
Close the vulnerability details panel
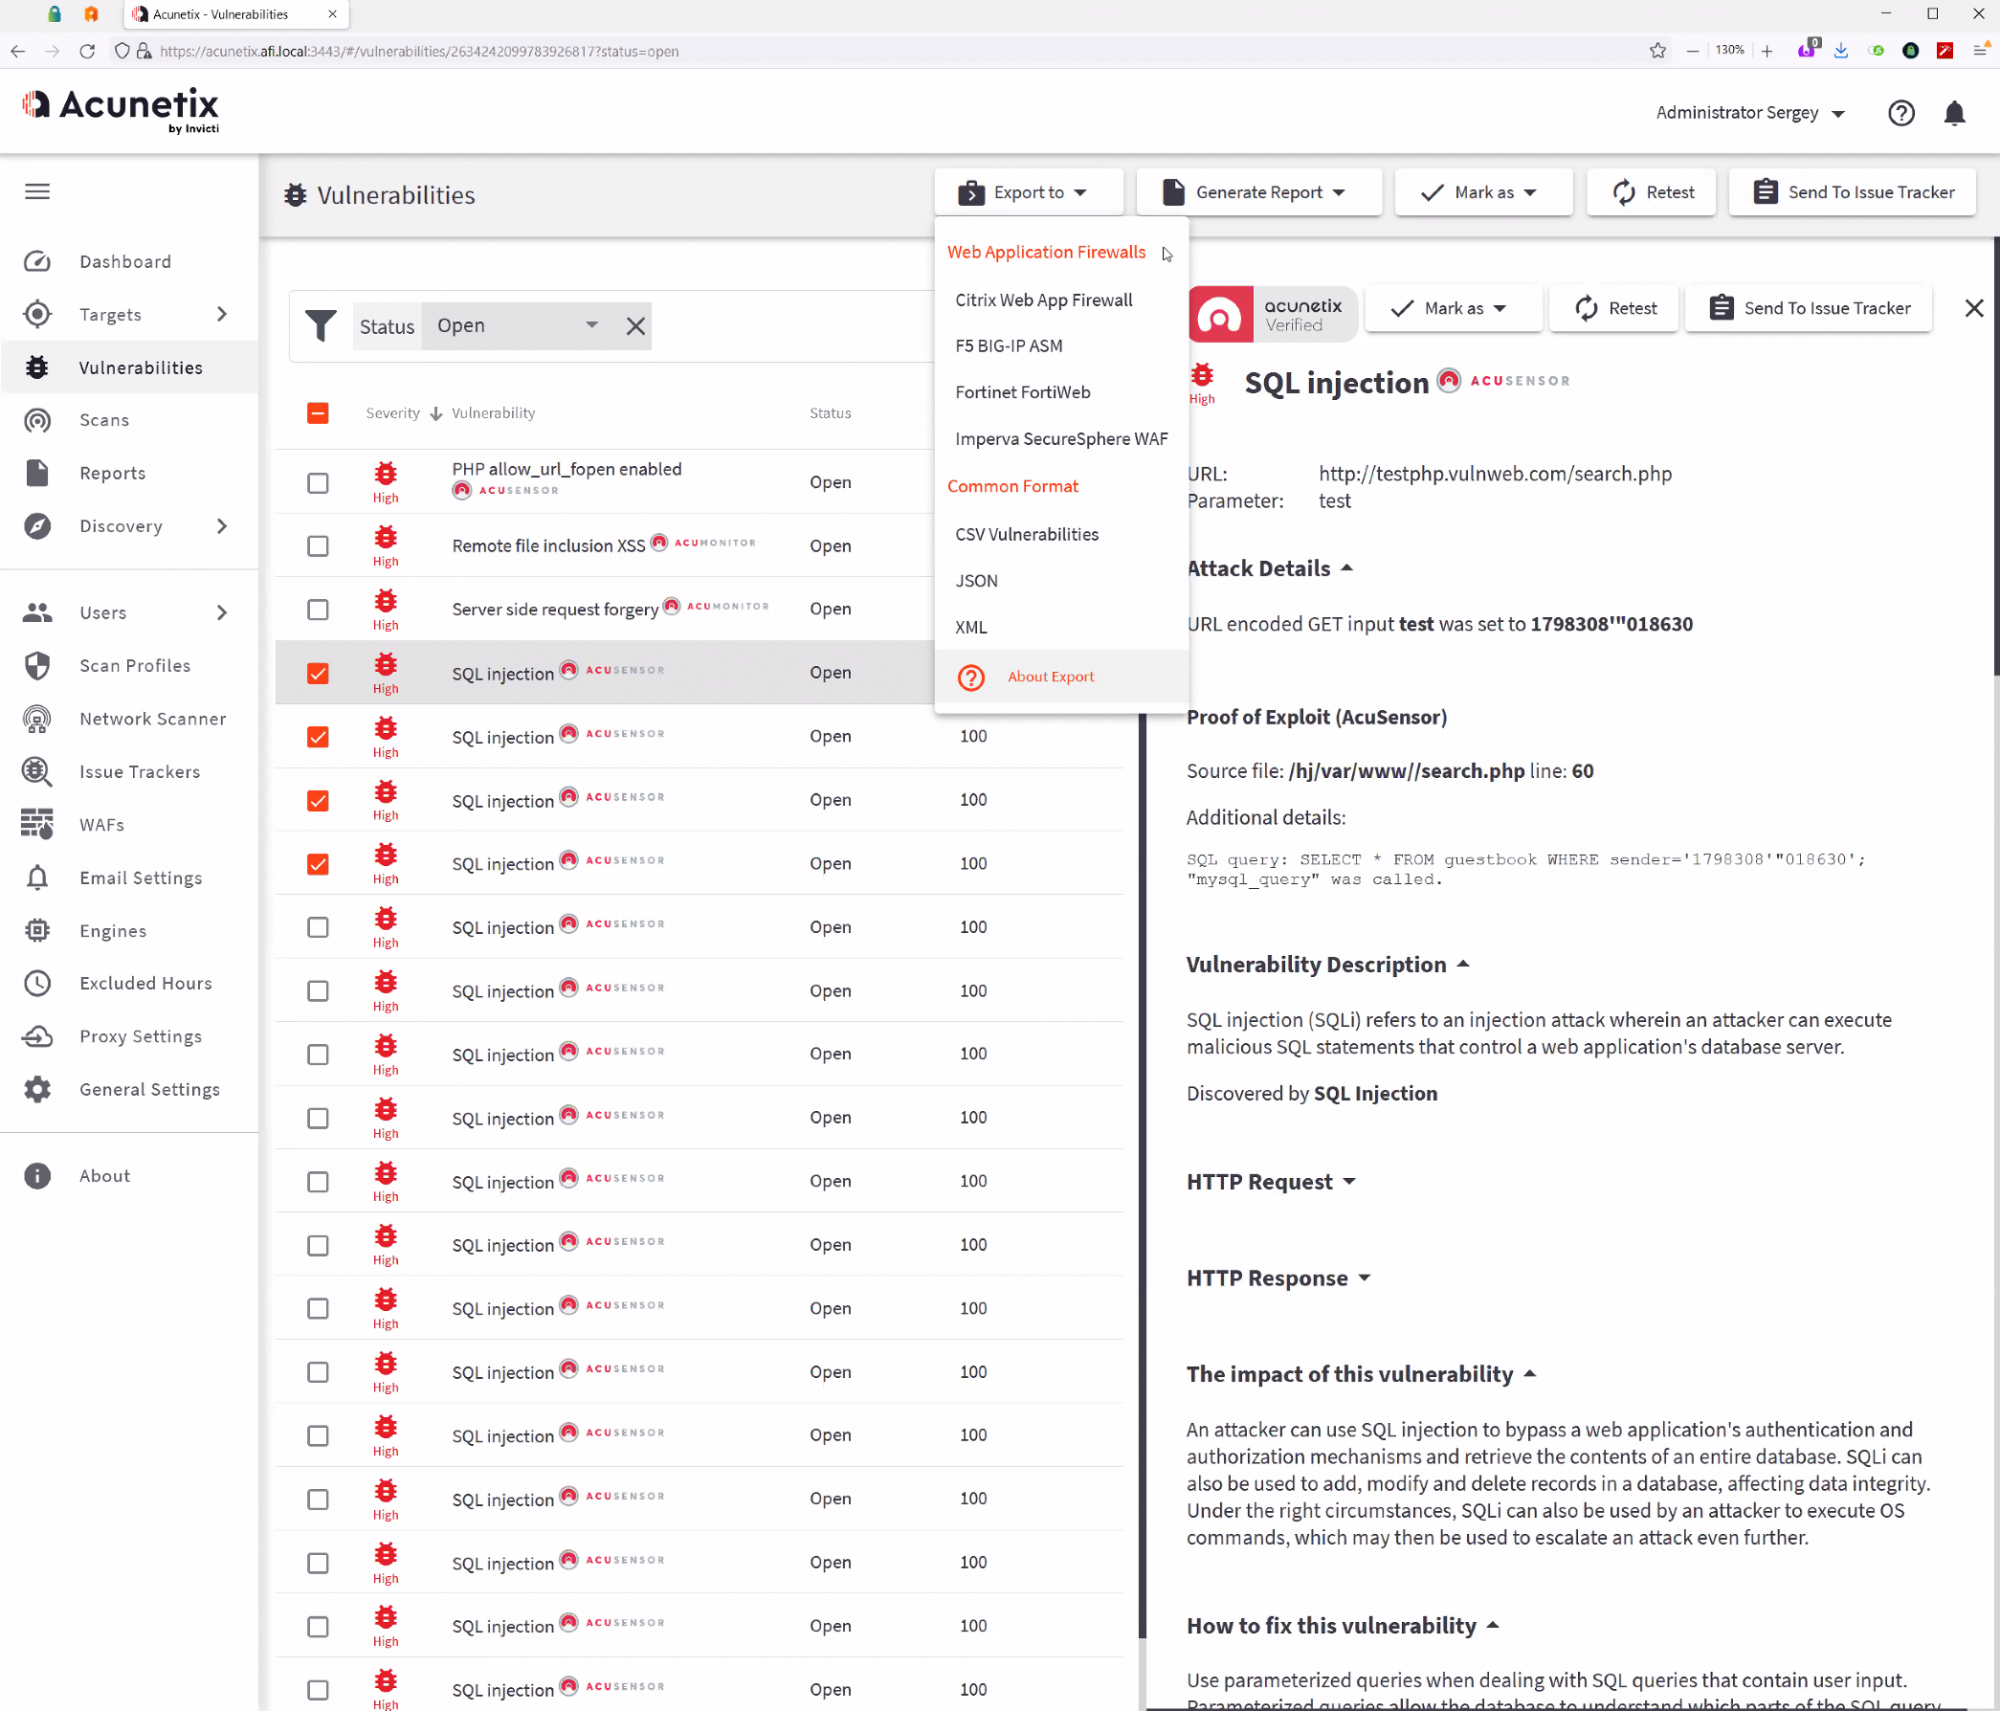pyautogui.click(x=1973, y=308)
